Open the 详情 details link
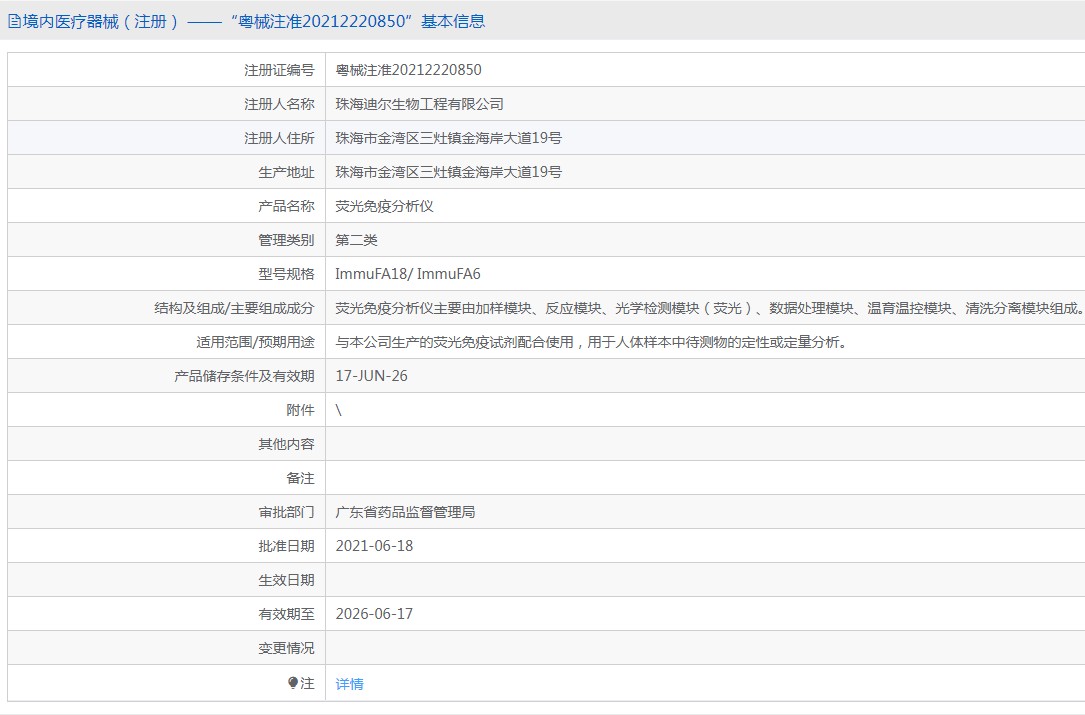The image size is (1085, 715). tap(349, 684)
